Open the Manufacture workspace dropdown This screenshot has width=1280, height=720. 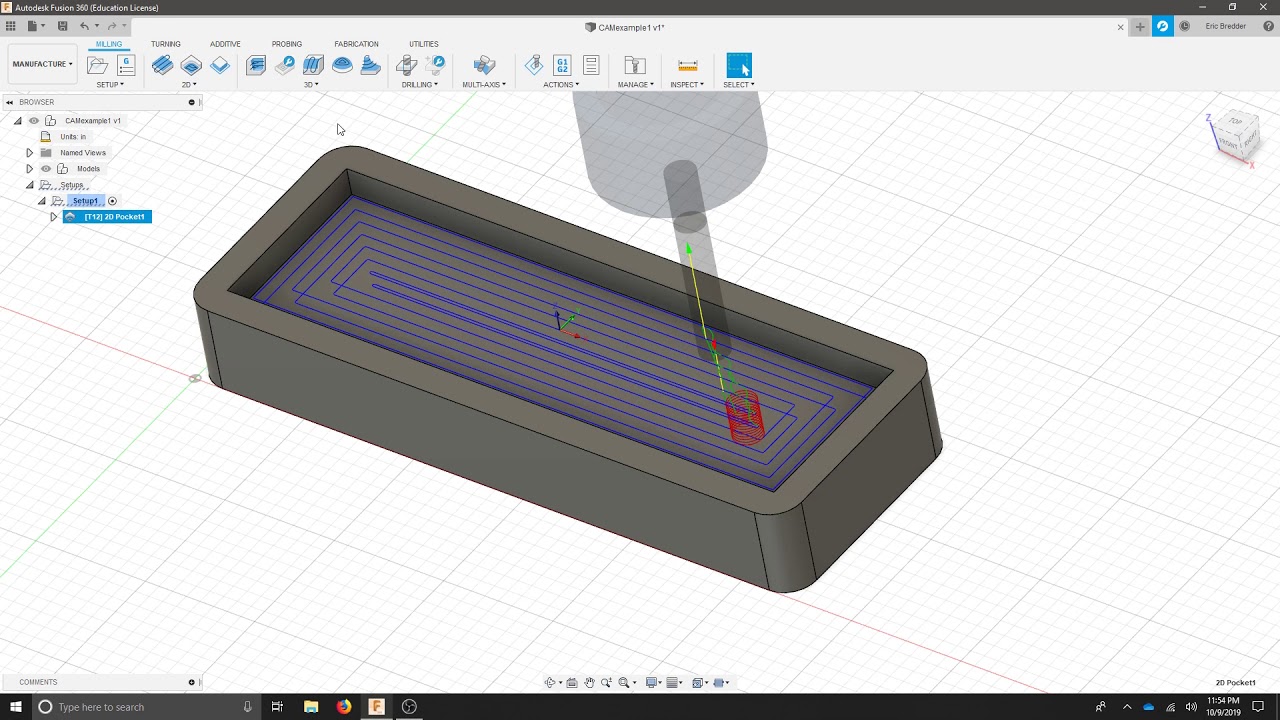click(x=42, y=64)
